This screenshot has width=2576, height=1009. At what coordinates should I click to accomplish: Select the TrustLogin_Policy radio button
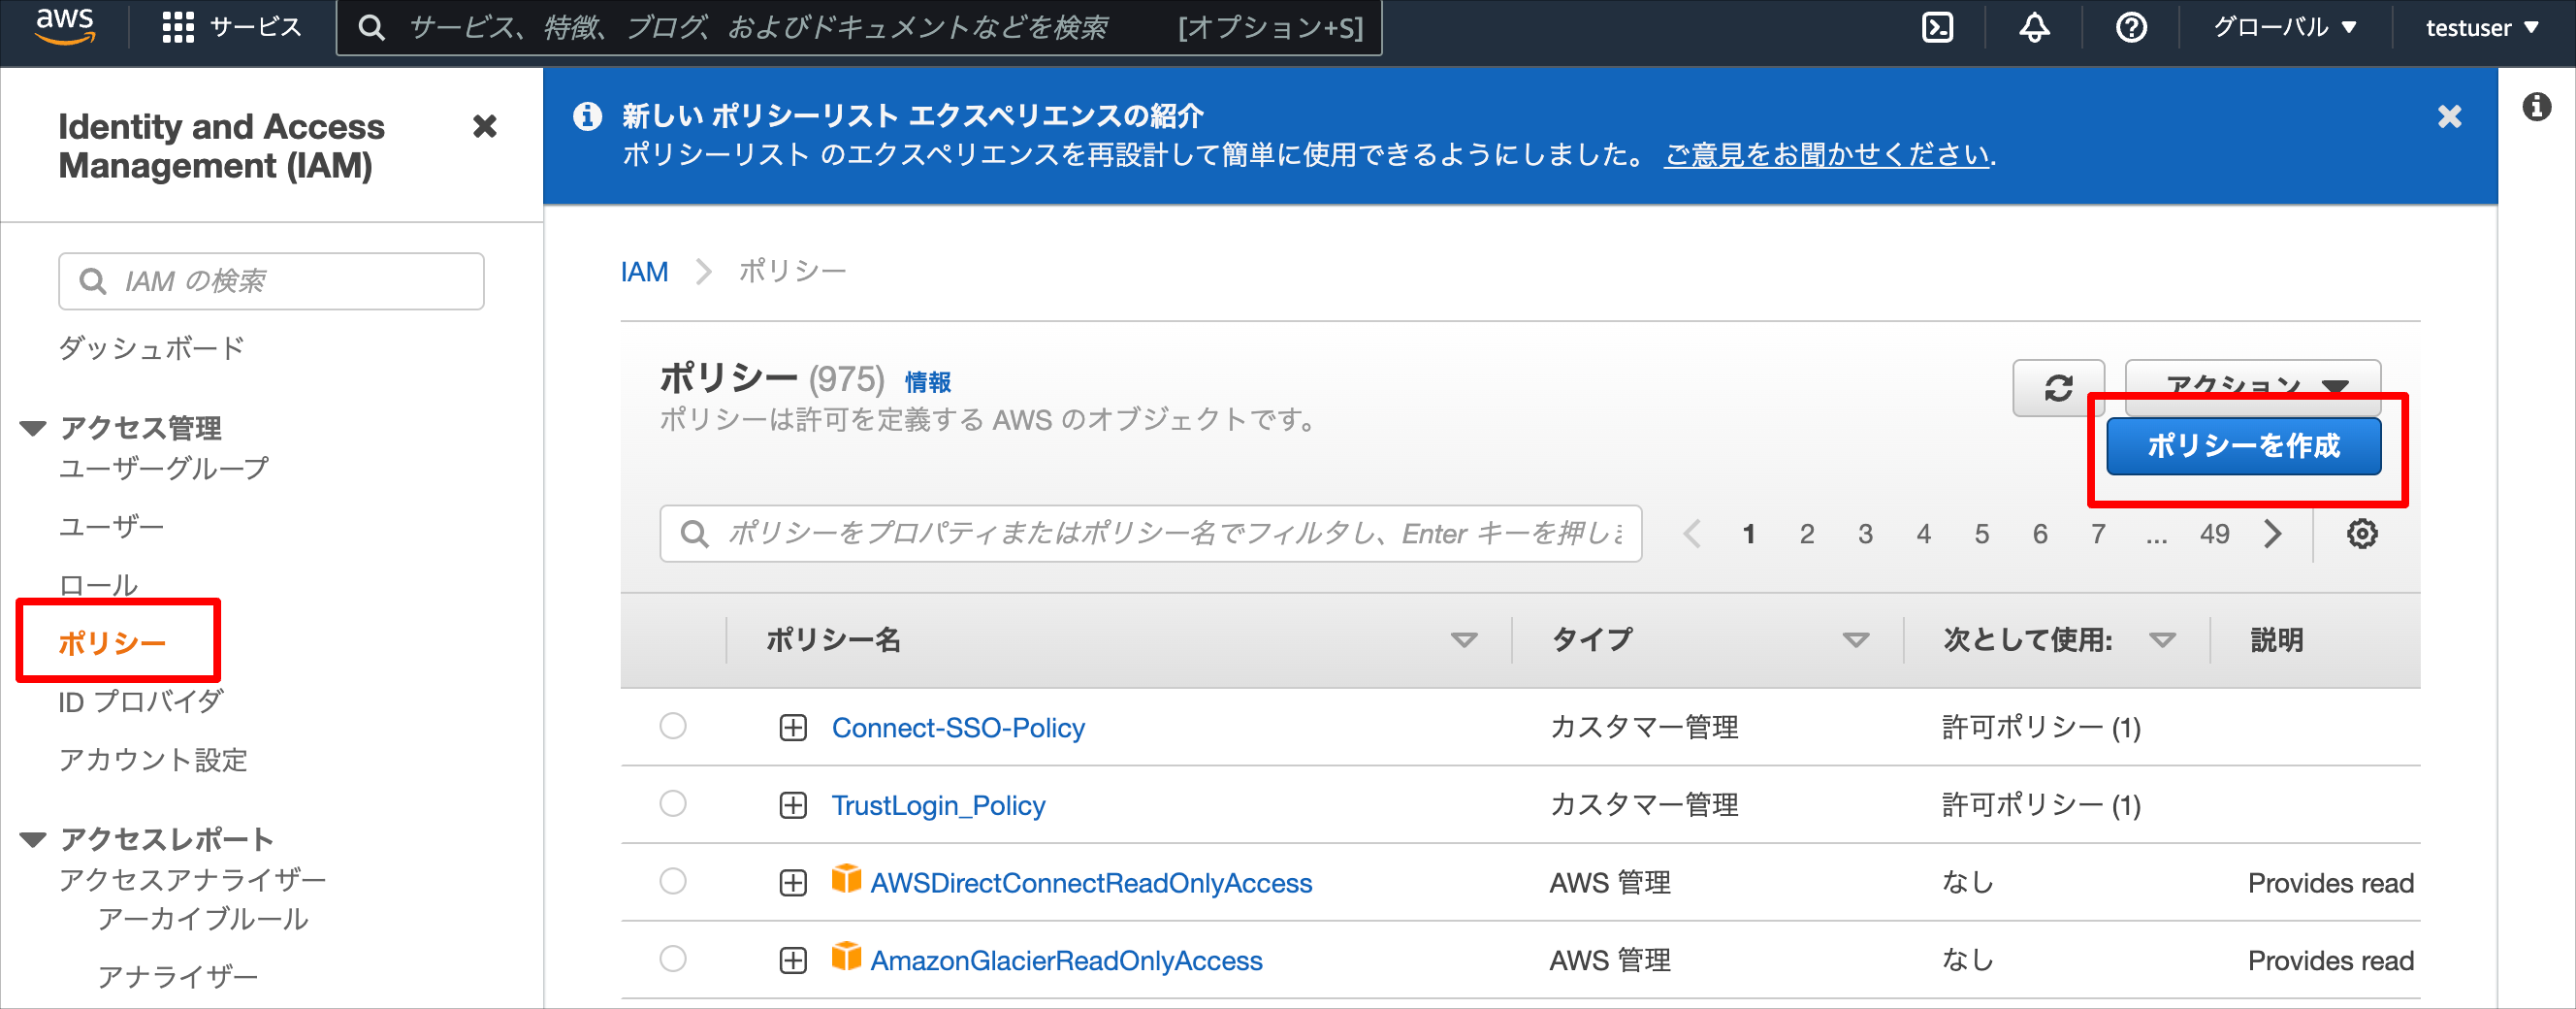[673, 803]
